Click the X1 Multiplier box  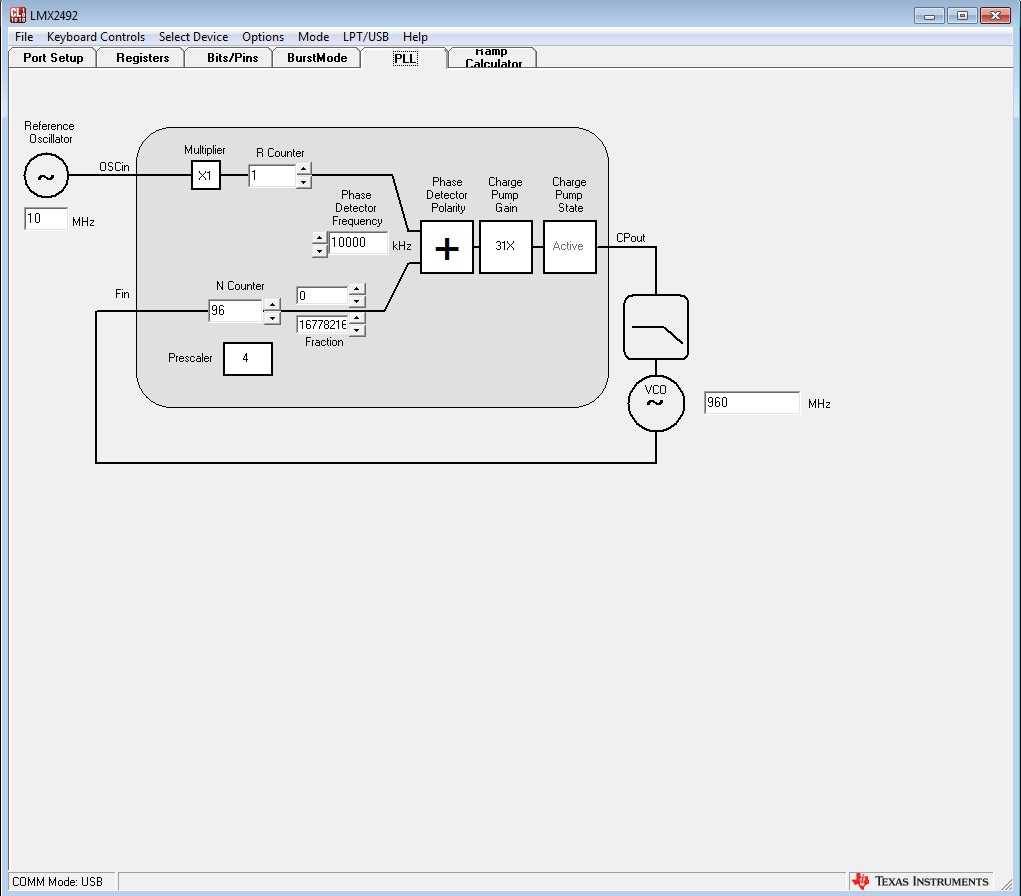coord(206,175)
